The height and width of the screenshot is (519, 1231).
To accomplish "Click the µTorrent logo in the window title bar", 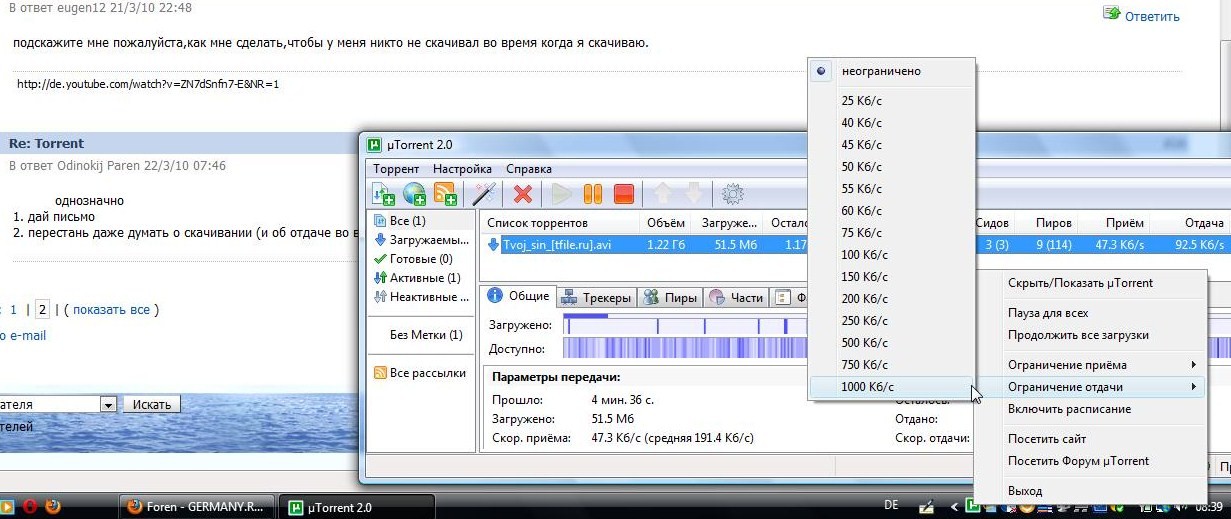I will click(374, 144).
